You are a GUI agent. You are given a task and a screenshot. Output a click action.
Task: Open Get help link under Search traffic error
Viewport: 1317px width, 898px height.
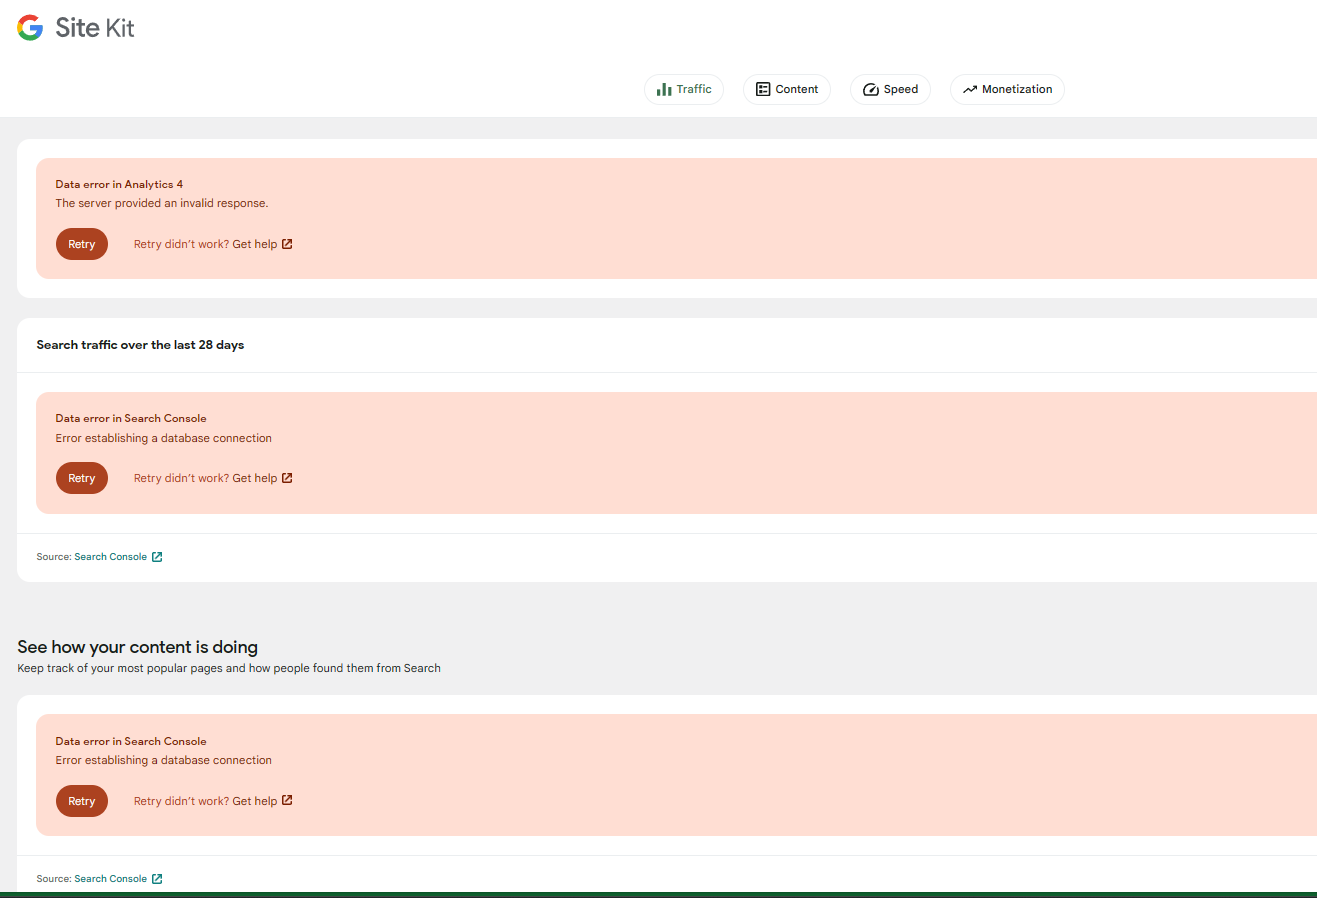tap(254, 478)
